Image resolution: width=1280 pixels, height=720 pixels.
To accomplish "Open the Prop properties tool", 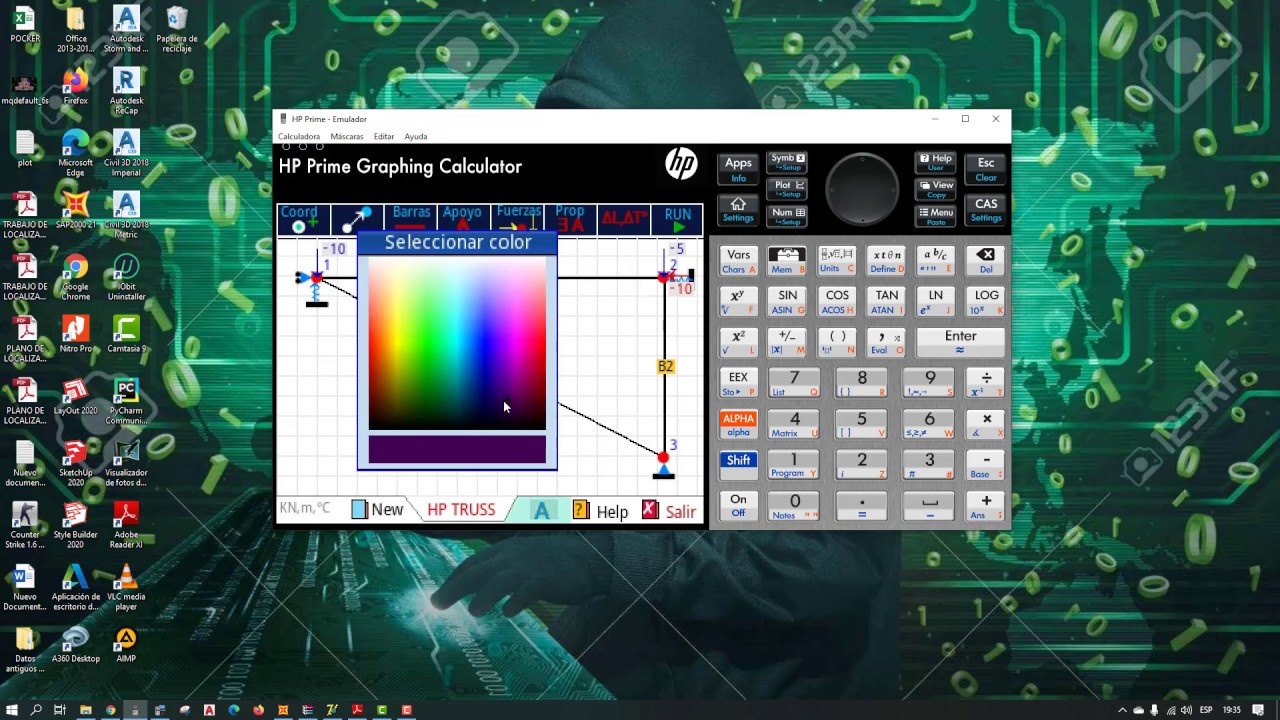I will [571, 219].
